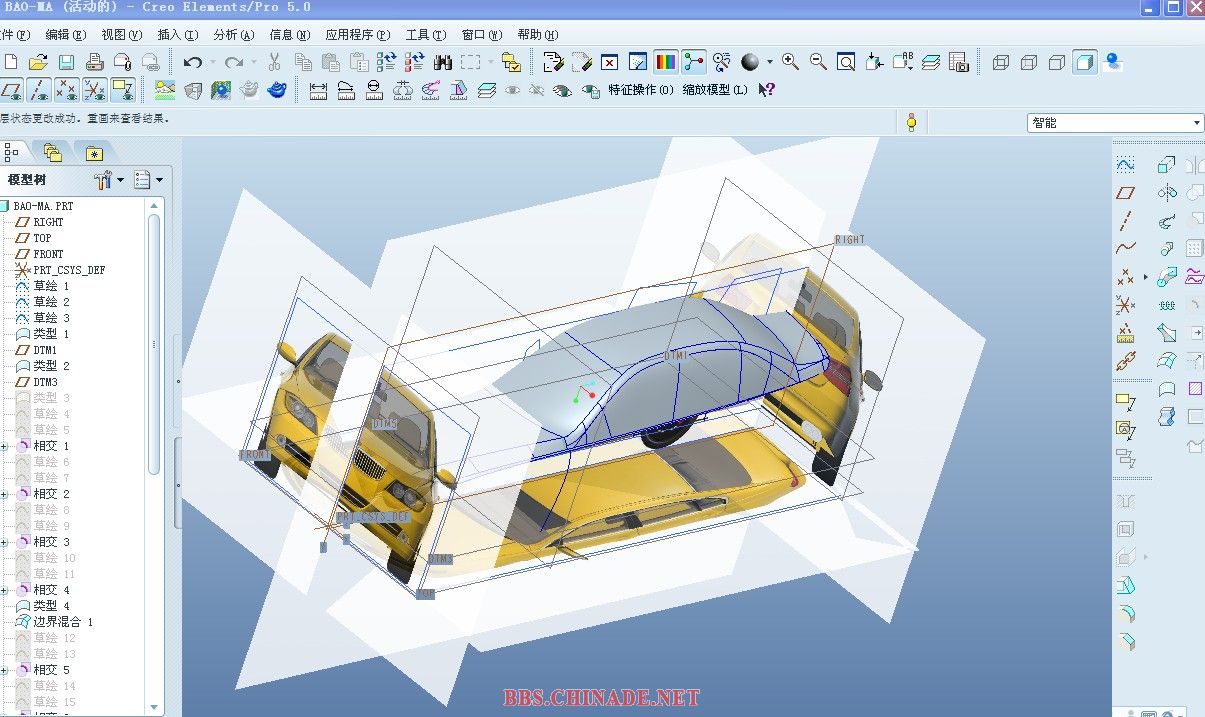The image size is (1205, 717).
Task: Open the 编辑 menu
Action: 64,34
